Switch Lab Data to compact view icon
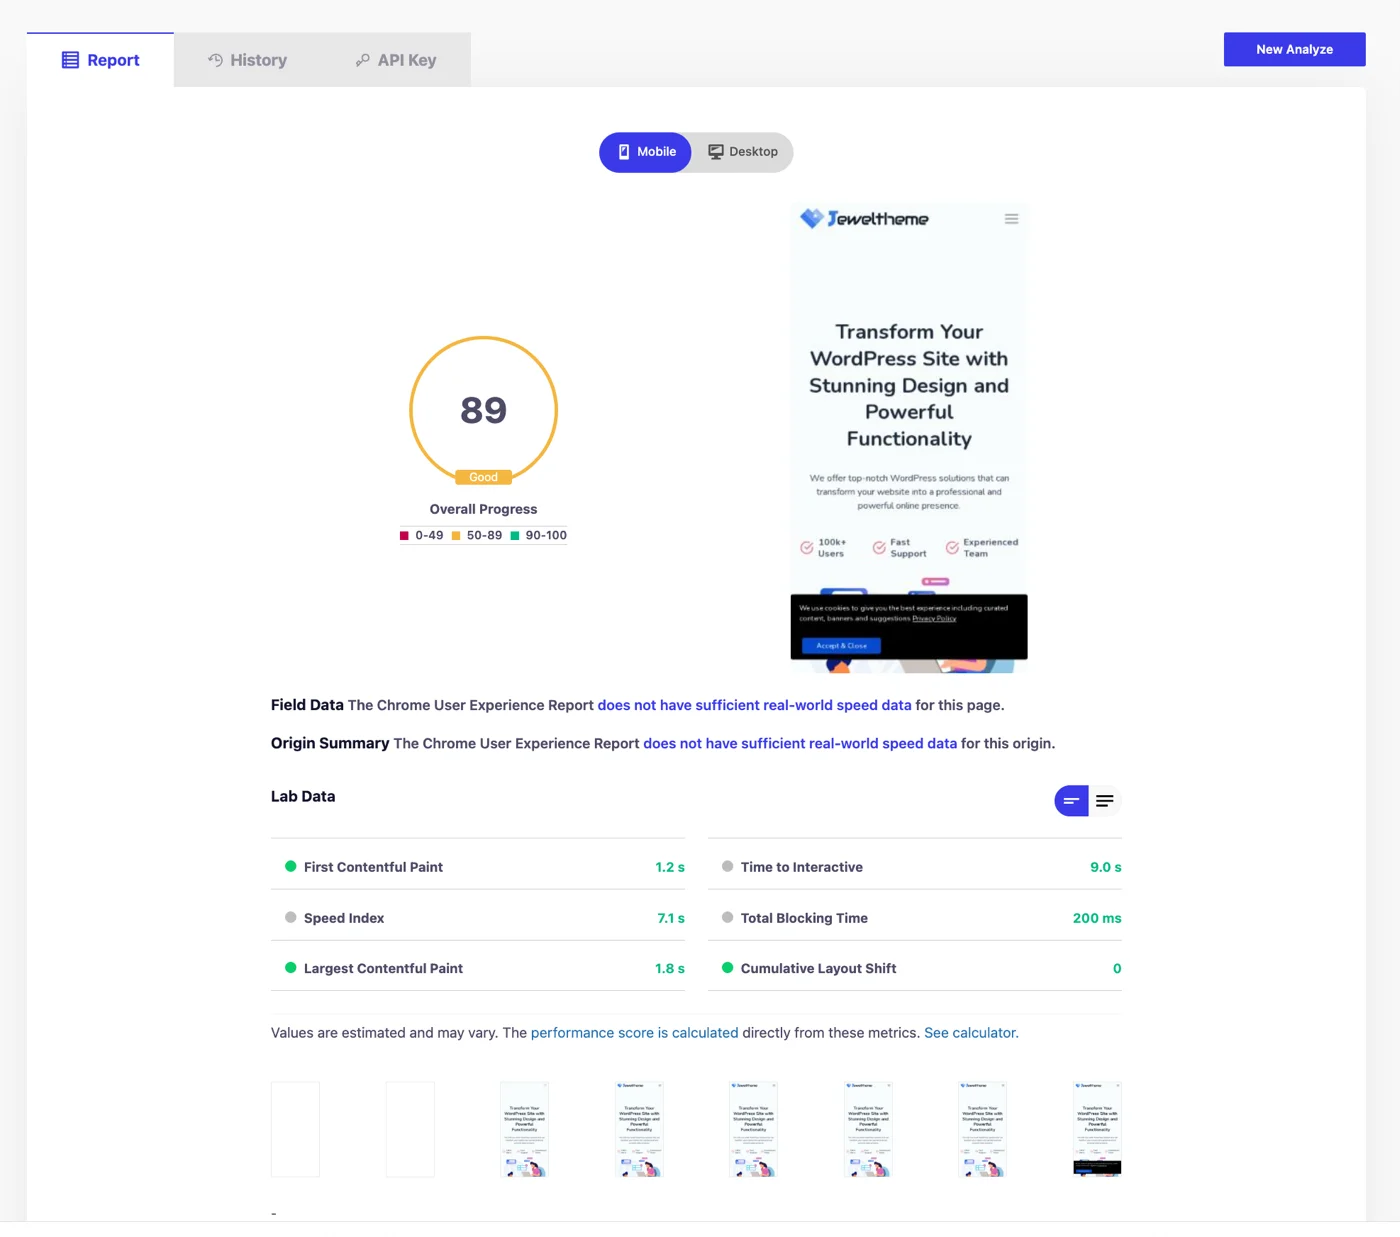Viewport: 1400px width, 1237px height. pos(1070,800)
